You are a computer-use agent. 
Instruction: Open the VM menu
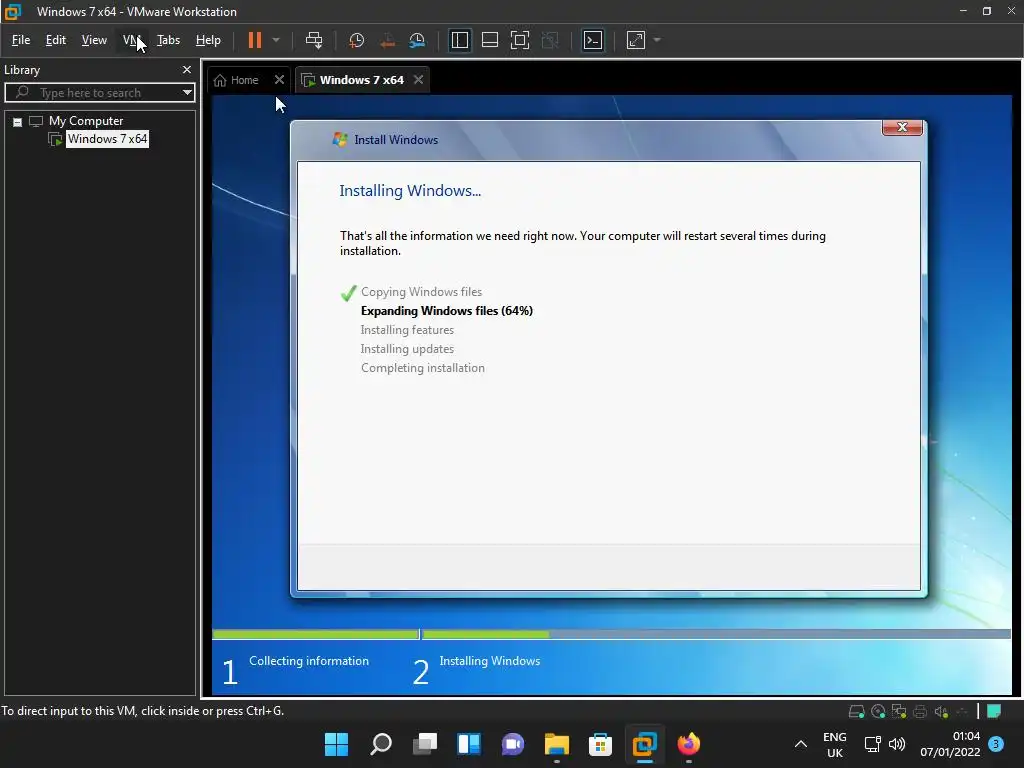(x=131, y=40)
